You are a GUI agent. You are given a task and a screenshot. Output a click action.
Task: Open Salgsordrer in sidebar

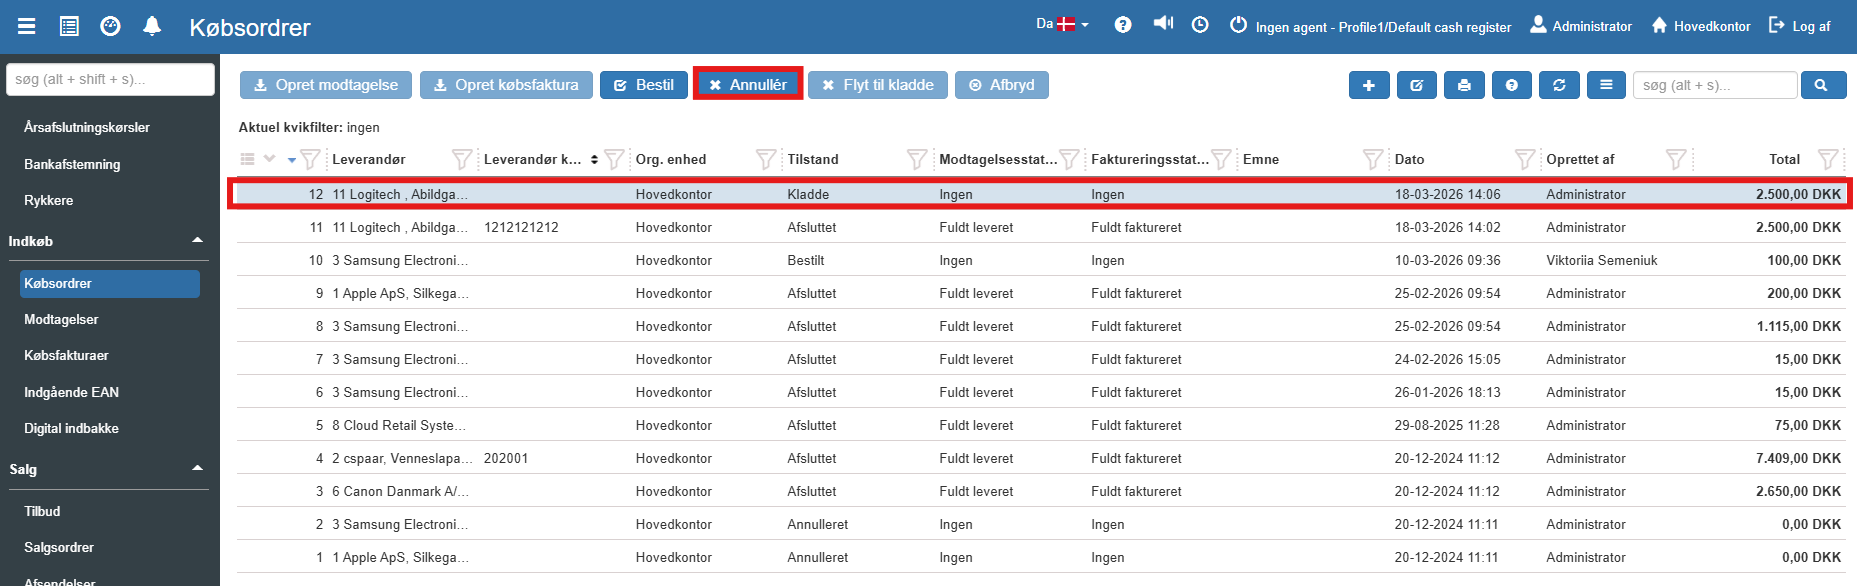59,547
